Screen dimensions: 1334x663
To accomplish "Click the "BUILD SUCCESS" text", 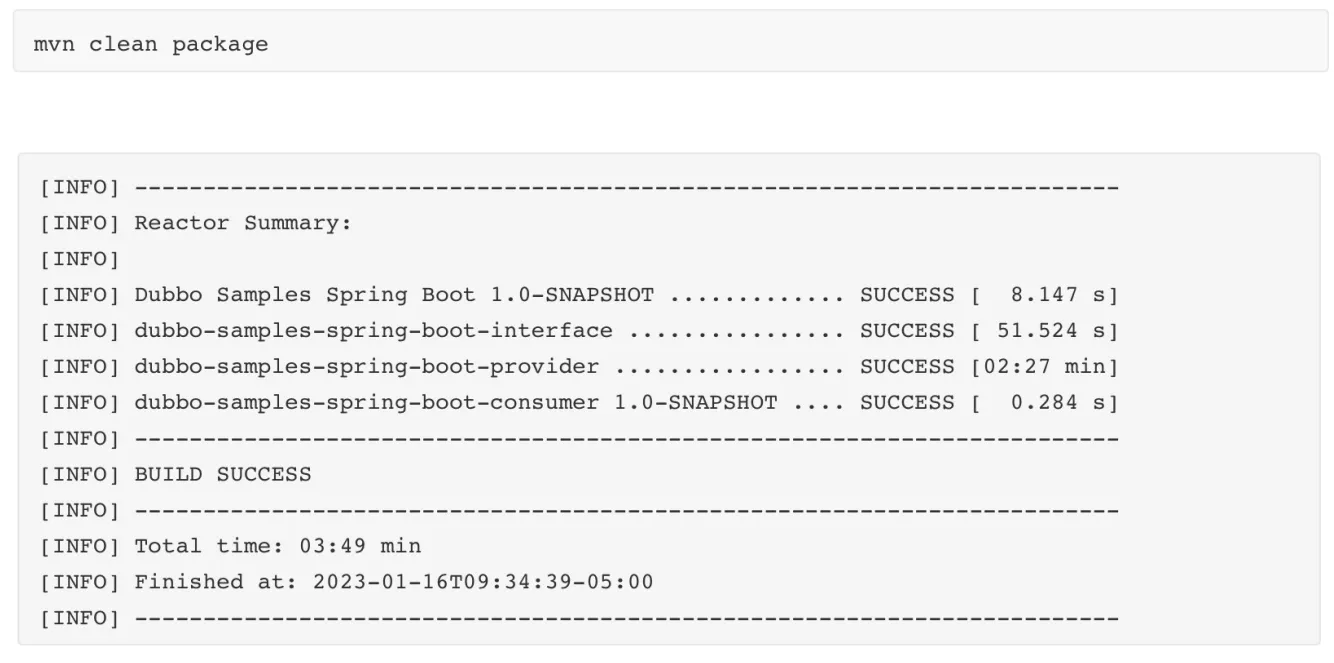I will tap(223, 475).
